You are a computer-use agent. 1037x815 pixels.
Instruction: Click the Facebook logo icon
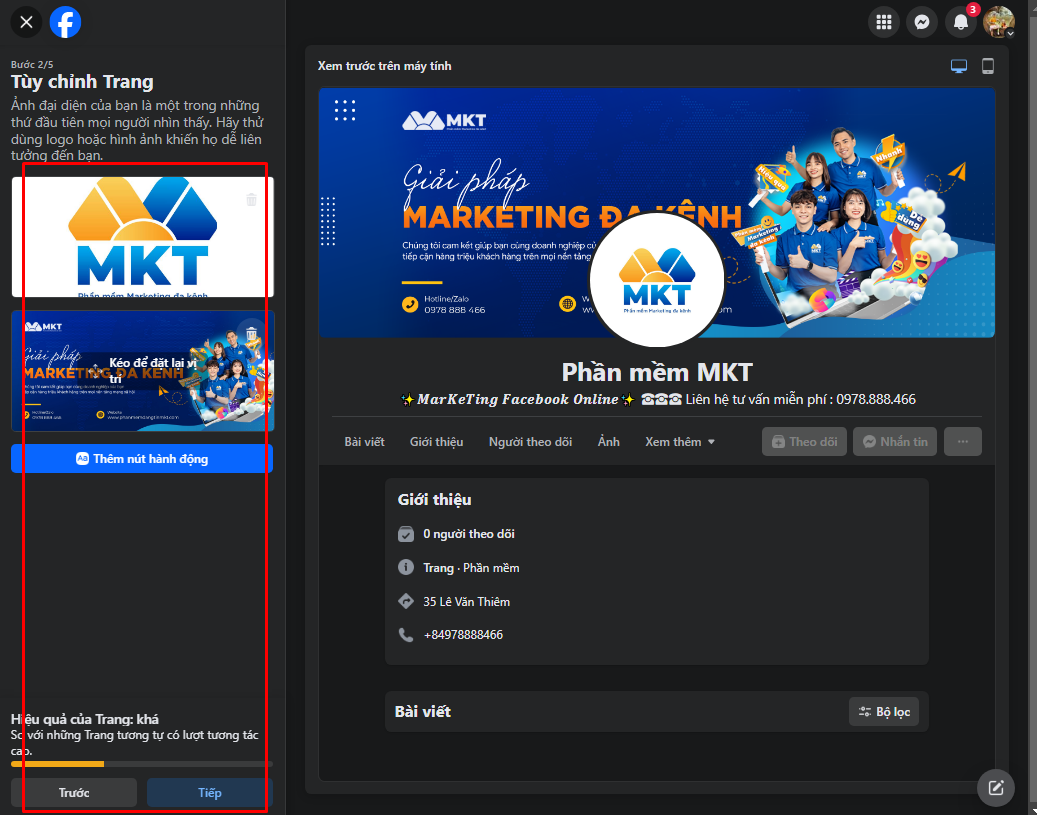coord(66,22)
